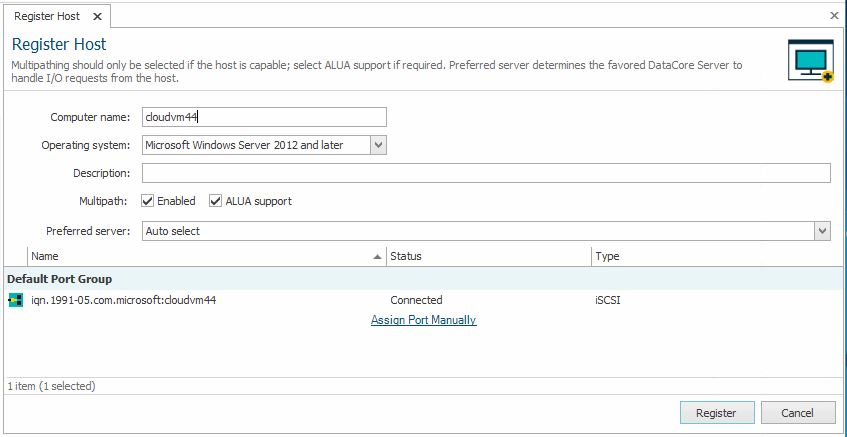The width and height of the screenshot is (847, 437).
Task: Click the Name column sort arrow
Action: point(377,257)
